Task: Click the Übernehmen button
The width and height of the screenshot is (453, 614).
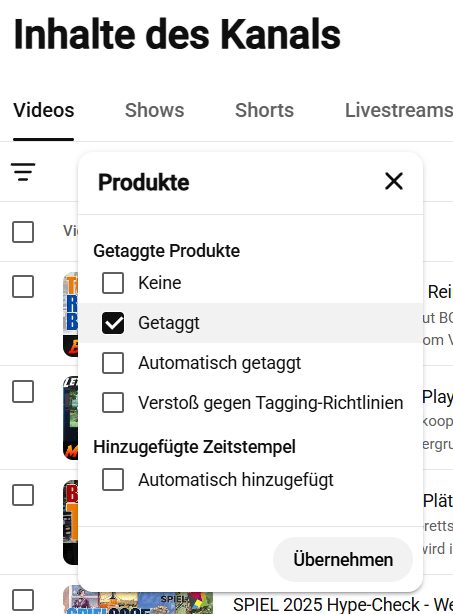Action: (343, 559)
